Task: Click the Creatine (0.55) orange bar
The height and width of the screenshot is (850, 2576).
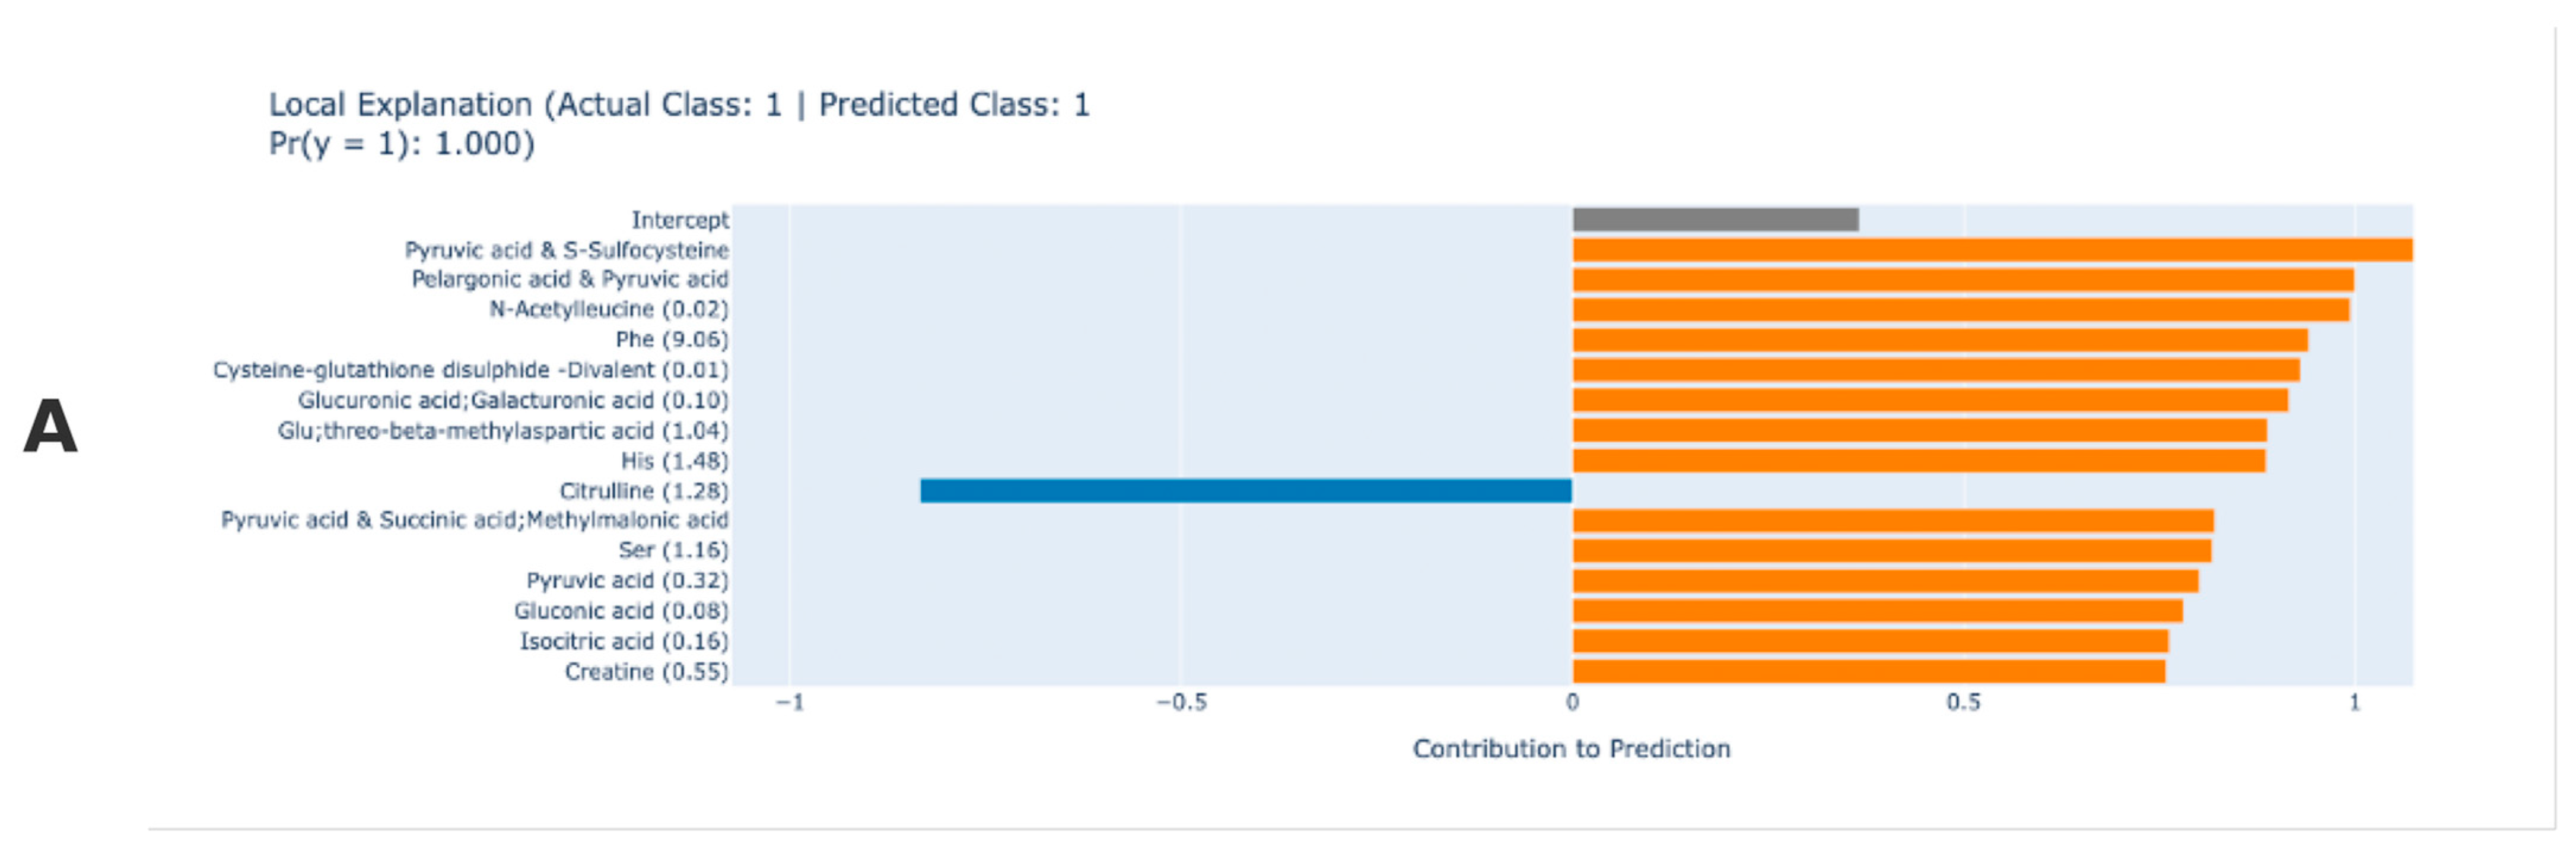Action: [x=1868, y=672]
